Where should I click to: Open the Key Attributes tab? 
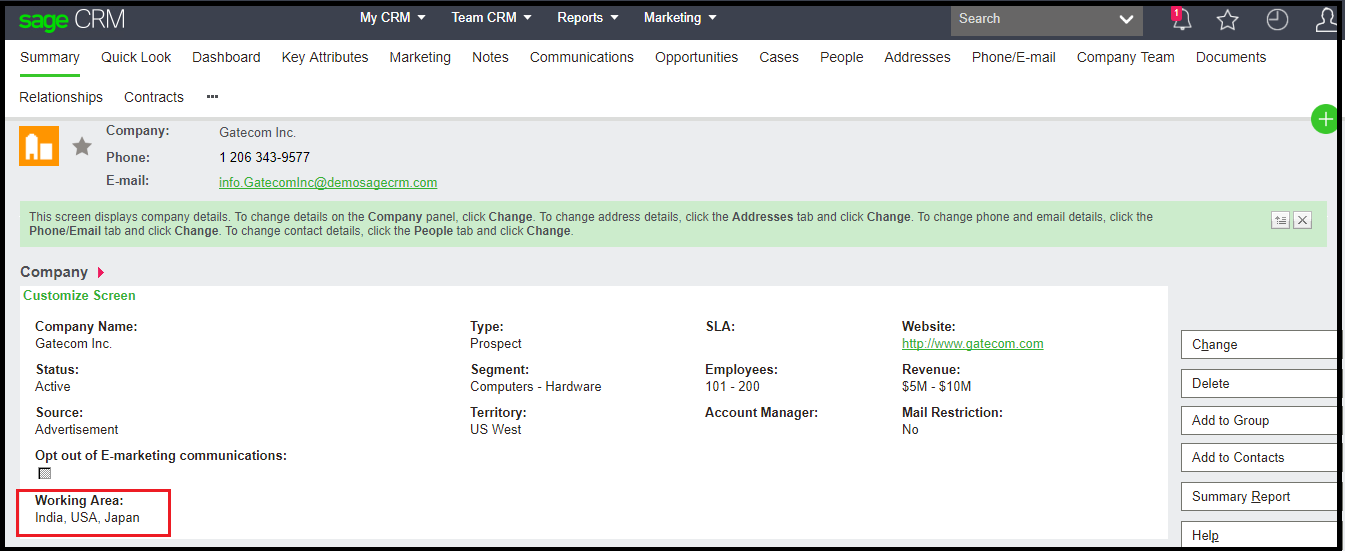pos(325,57)
